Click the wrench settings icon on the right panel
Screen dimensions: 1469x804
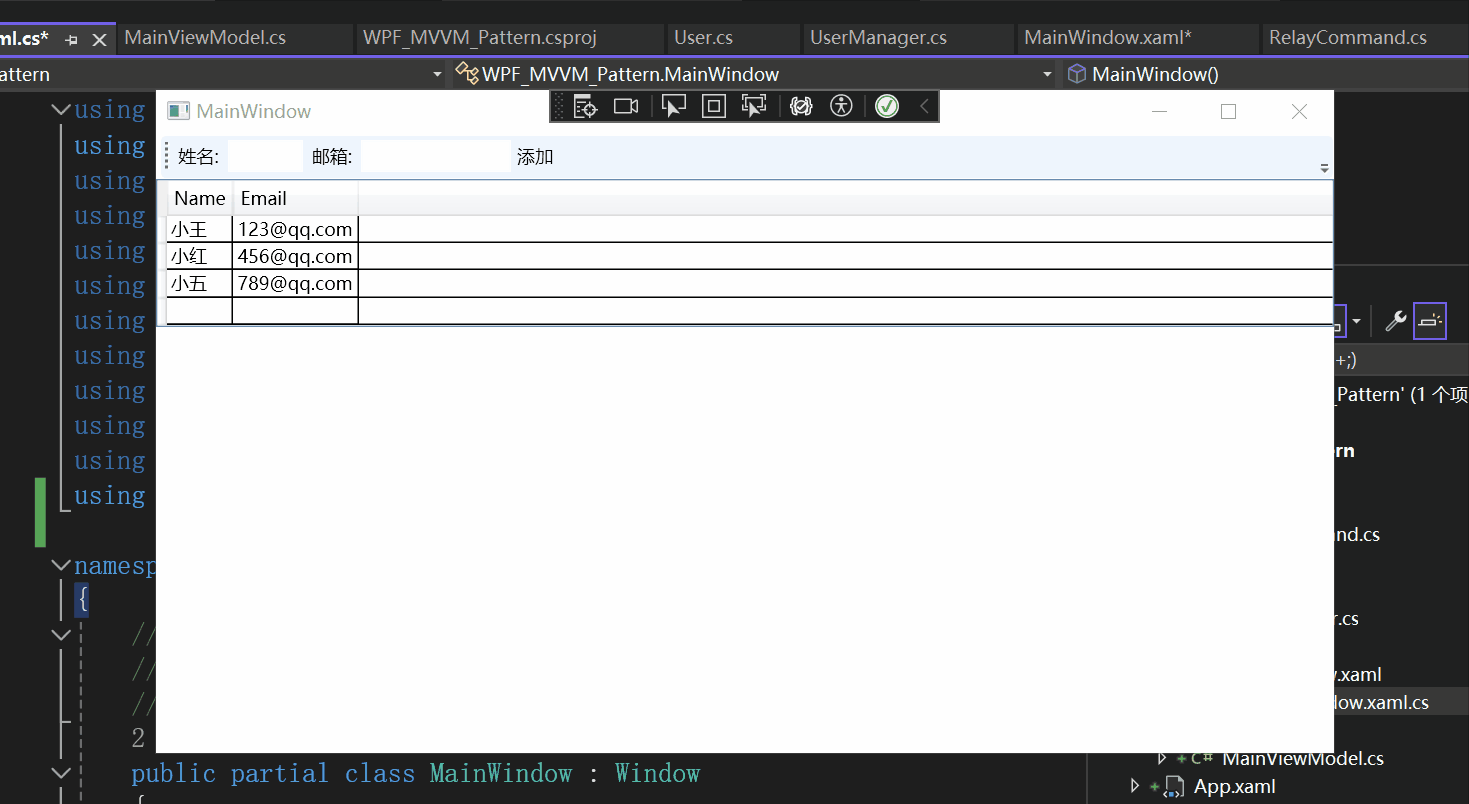(x=1394, y=321)
